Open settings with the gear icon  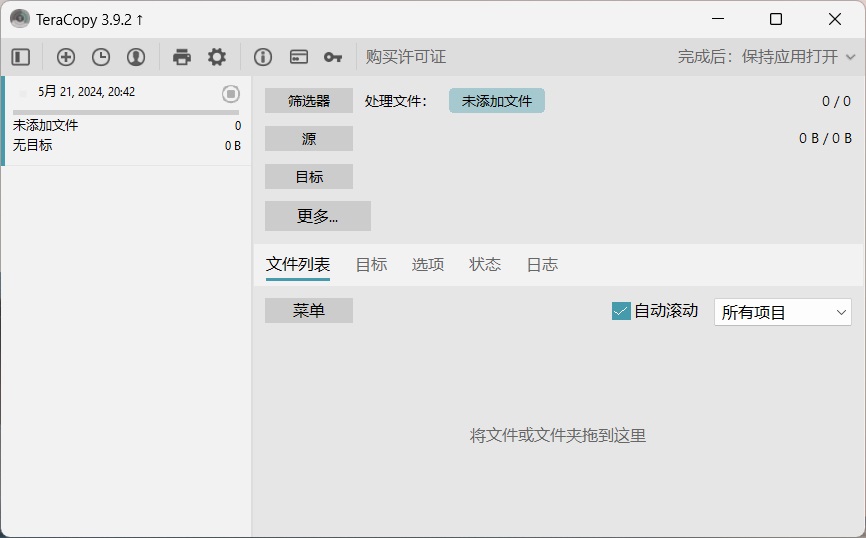point(216,57)
